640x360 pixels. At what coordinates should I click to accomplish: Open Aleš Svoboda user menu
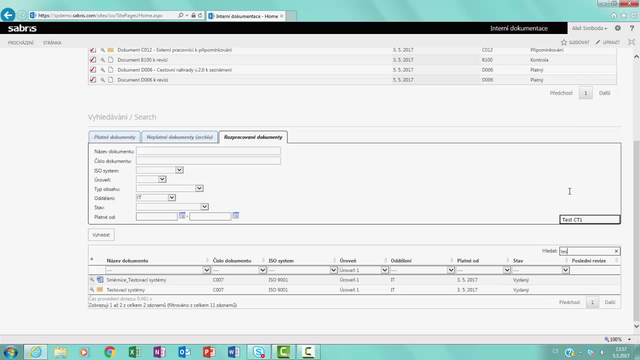tap(589, 28)
